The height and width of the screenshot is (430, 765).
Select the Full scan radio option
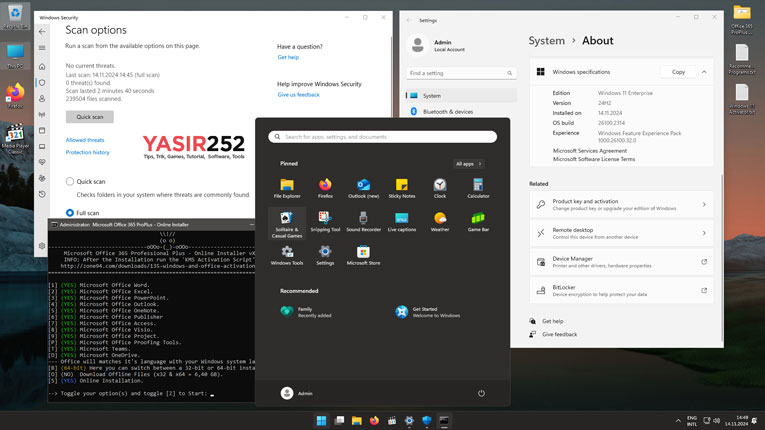click(x=70, y=213)
